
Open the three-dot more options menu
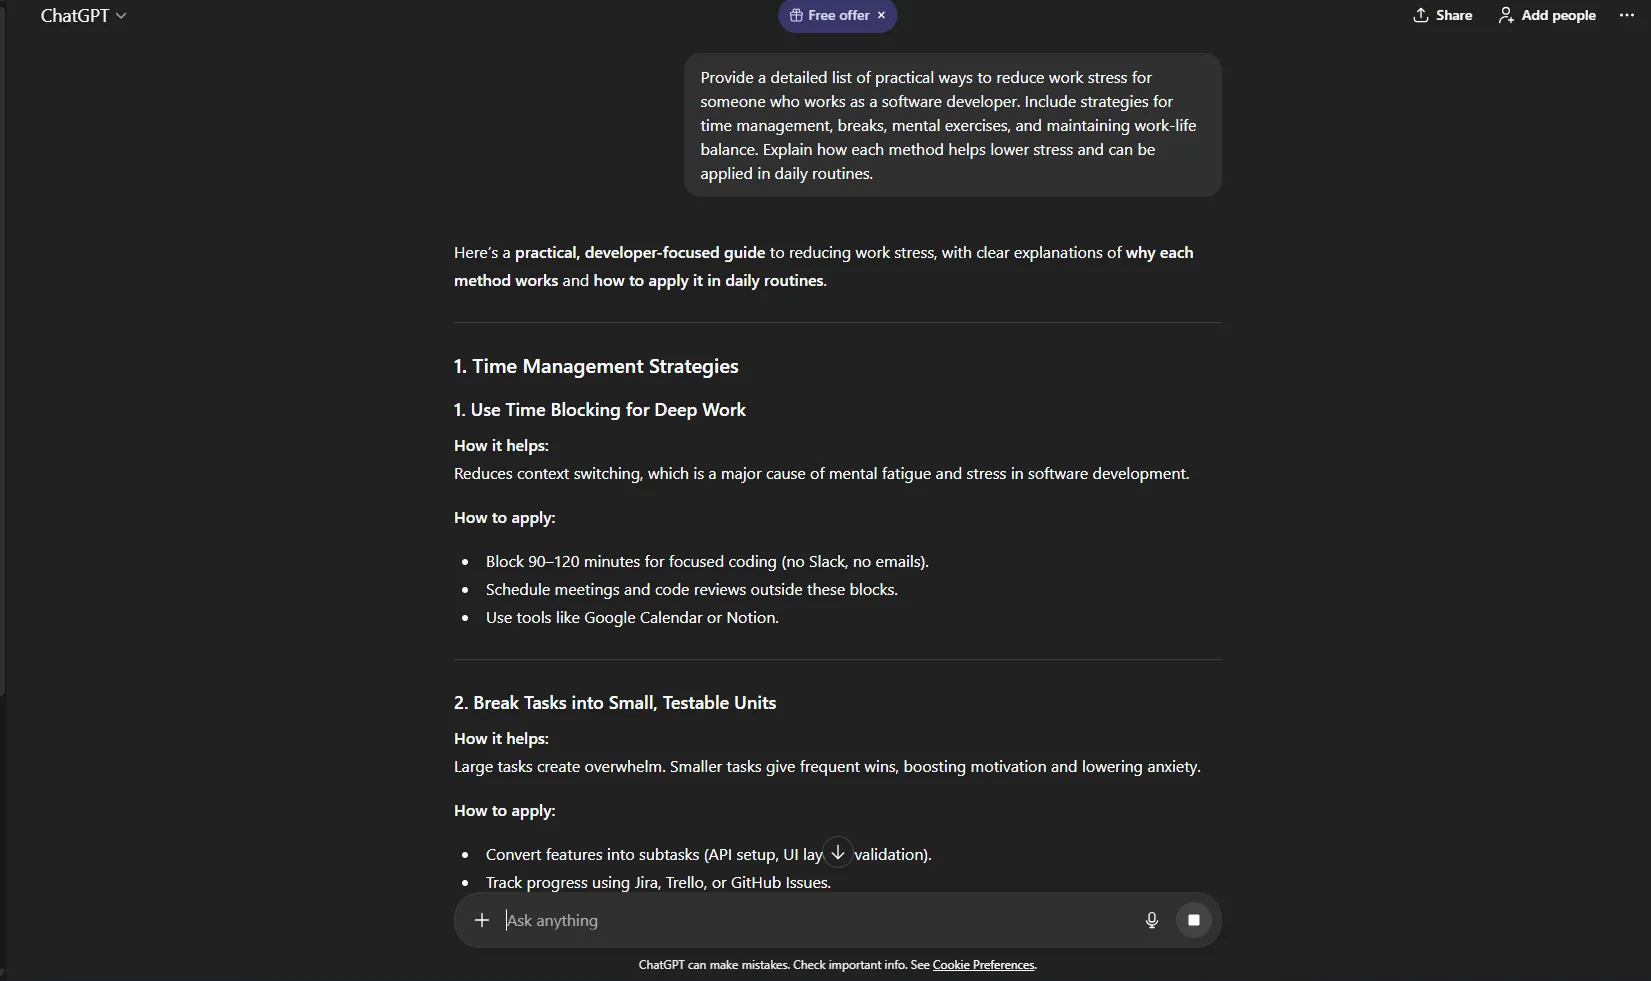tap(1626, 16)
